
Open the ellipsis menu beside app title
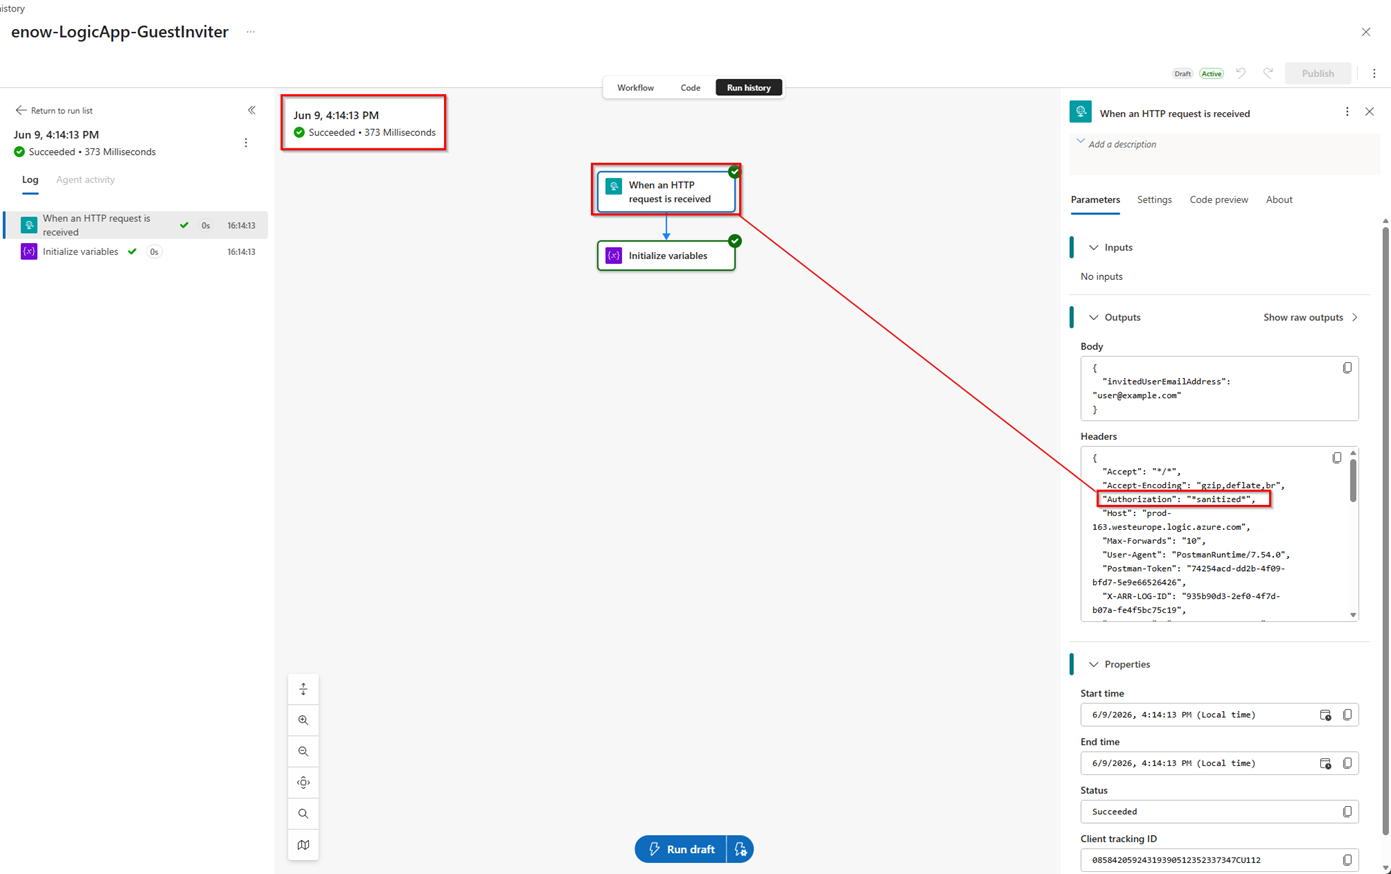251,32
